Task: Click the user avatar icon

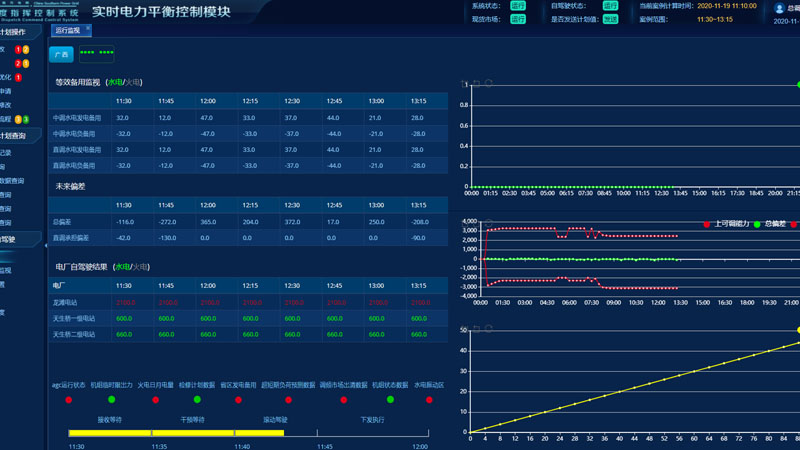Action: tap(780, 8)
